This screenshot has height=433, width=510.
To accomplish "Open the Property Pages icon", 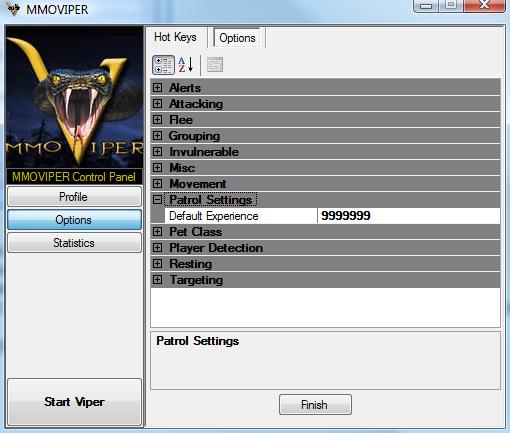I will [x=215, y=65].
